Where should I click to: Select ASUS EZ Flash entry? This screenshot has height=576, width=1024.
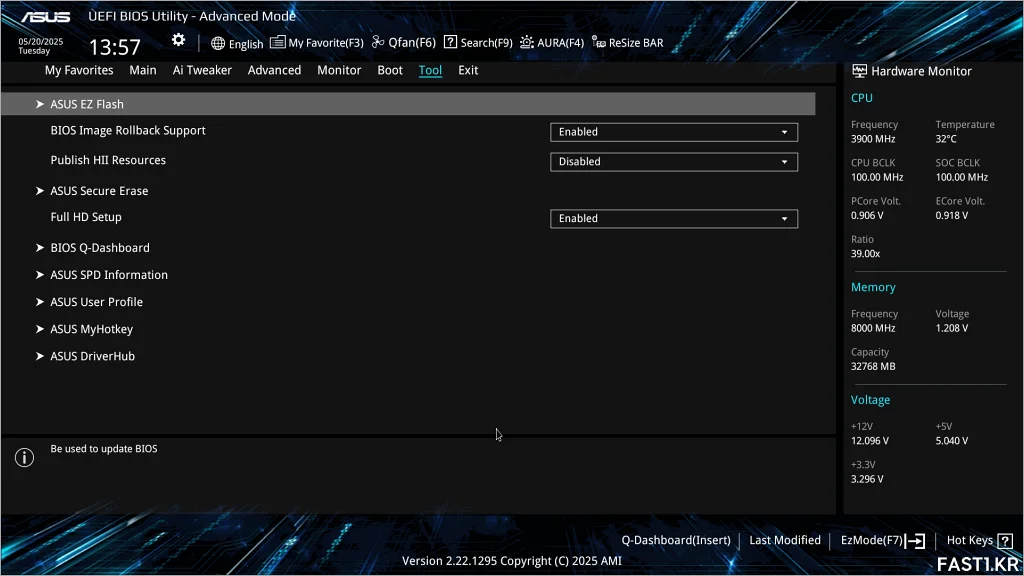click(x=408, y=104)
